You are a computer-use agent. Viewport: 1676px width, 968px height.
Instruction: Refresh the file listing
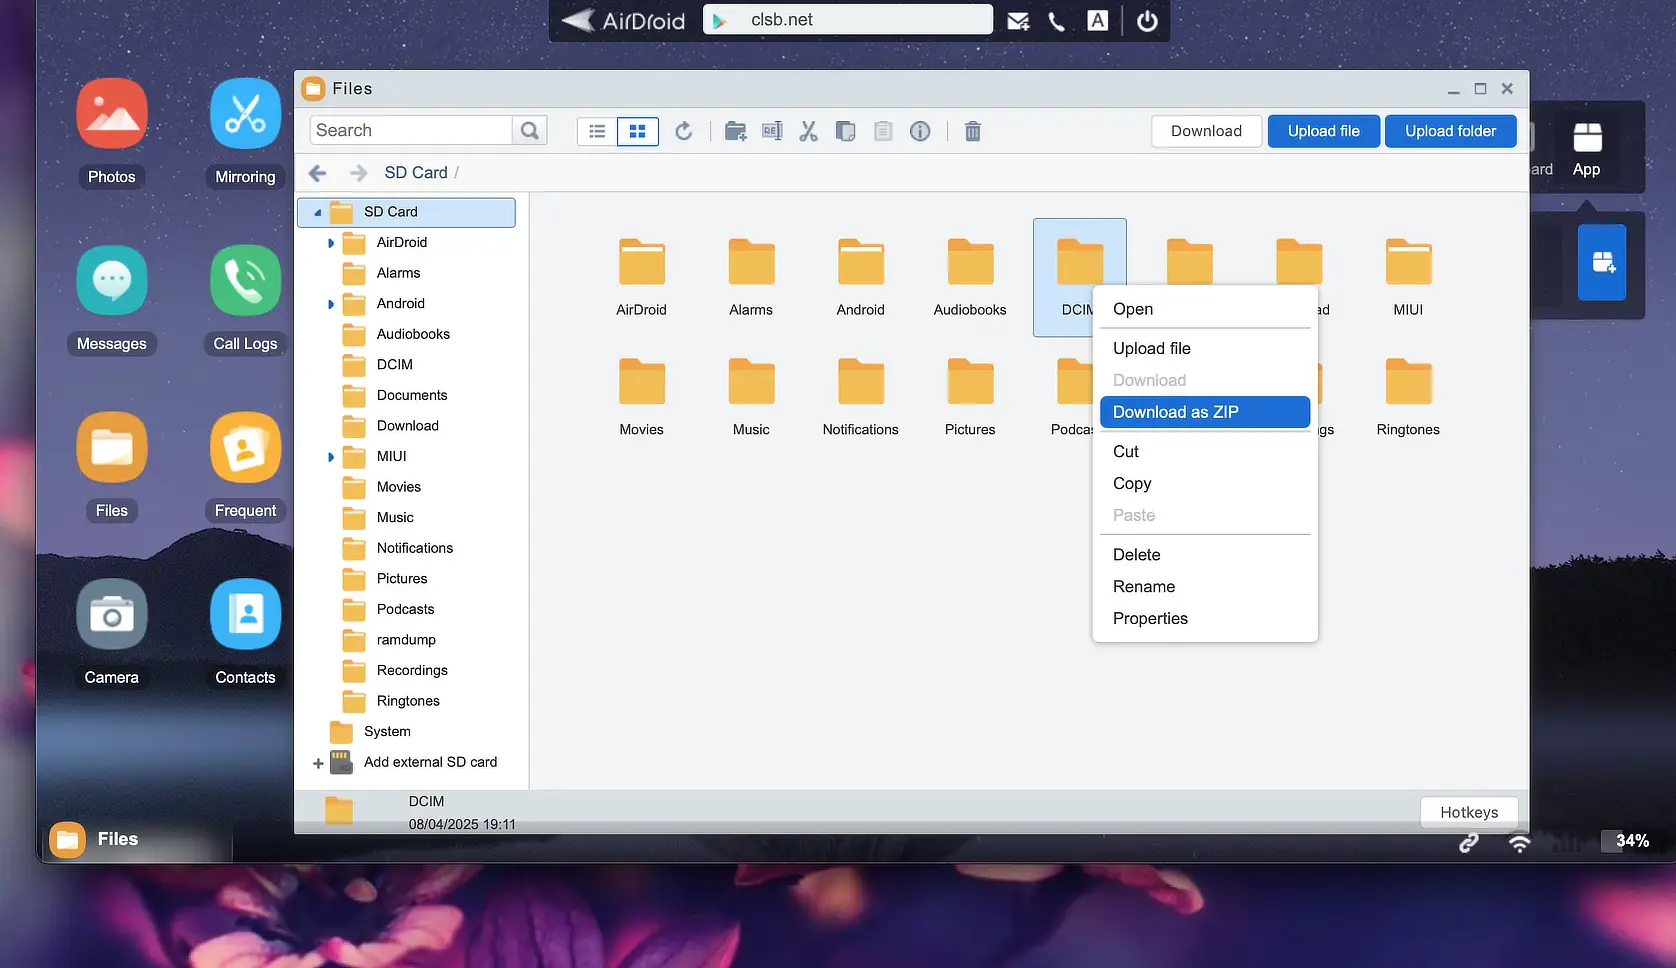pyautogui.click(x=684, y=131)
